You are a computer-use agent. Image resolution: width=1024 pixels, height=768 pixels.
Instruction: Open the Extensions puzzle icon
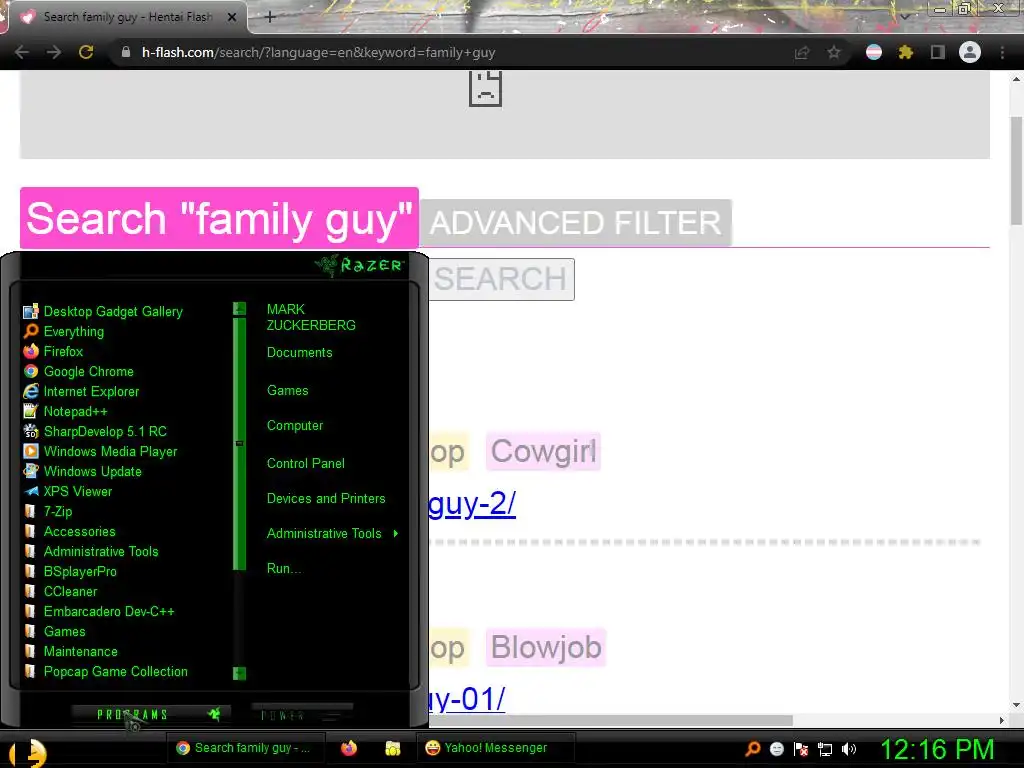coord(906,52)
